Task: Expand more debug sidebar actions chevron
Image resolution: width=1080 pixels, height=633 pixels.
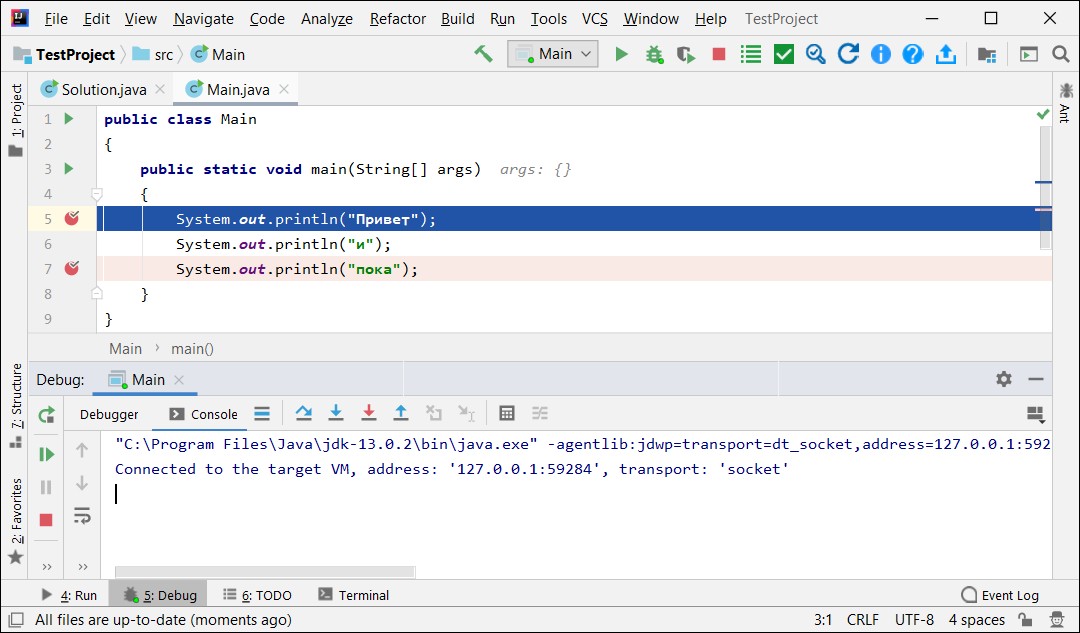Action: coord(46,567)
